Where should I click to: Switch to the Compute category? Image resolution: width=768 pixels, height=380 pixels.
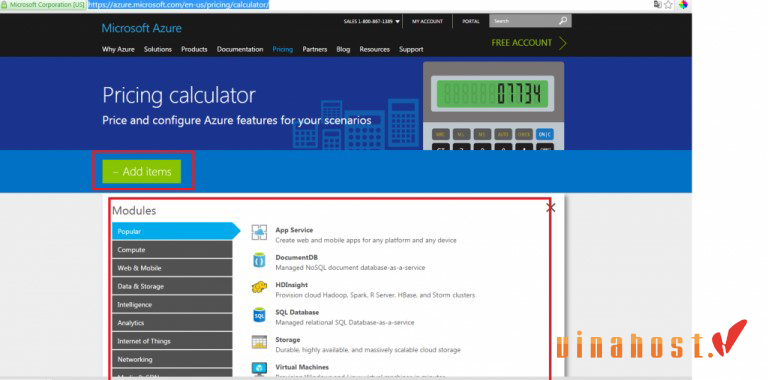click(172, 250)
